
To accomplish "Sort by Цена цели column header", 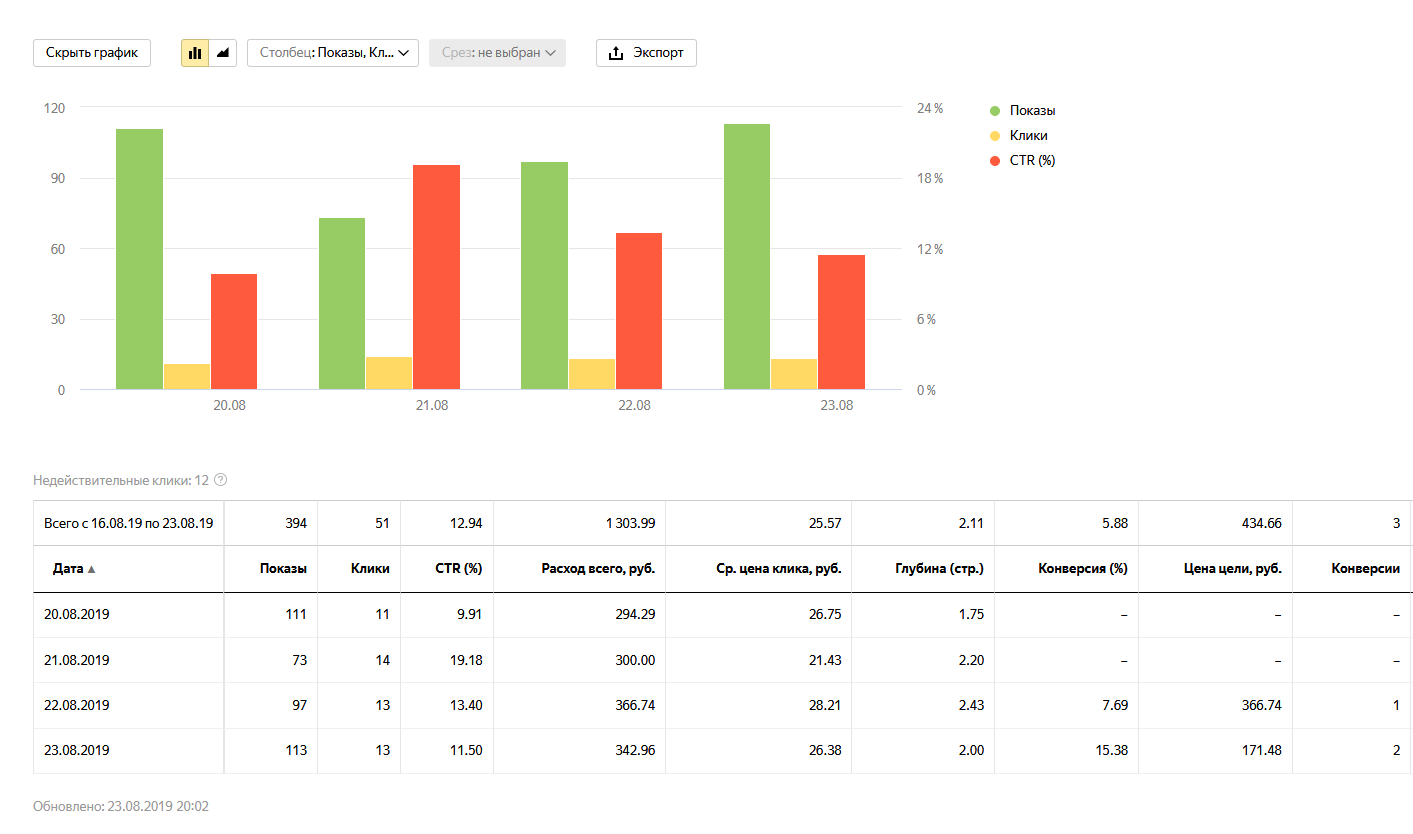I will [1232, 569].
